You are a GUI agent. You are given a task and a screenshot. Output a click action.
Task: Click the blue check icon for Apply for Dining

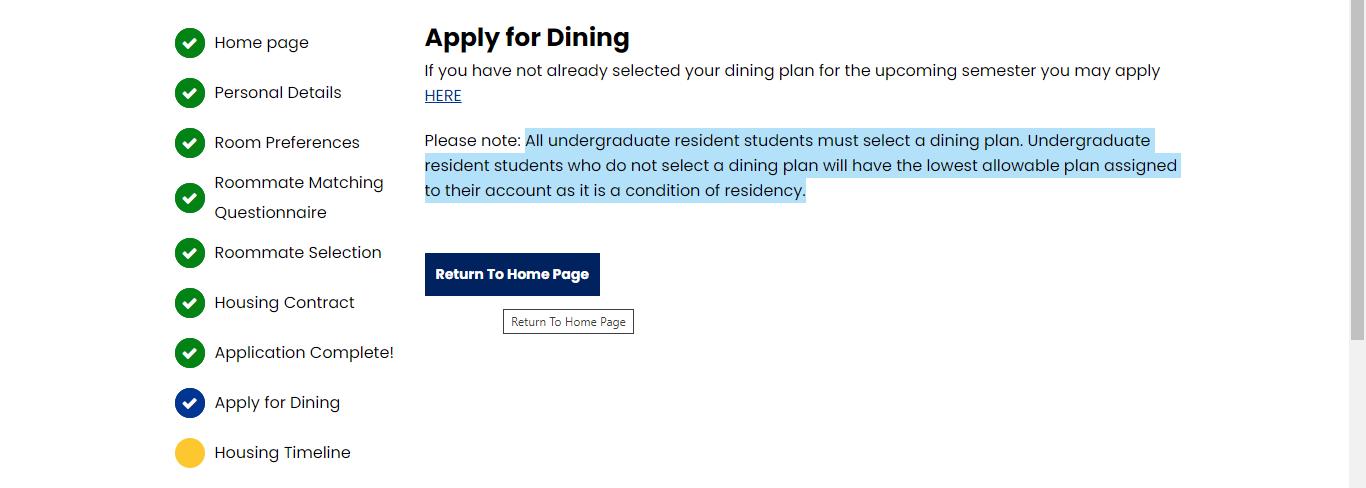(190, 403)
